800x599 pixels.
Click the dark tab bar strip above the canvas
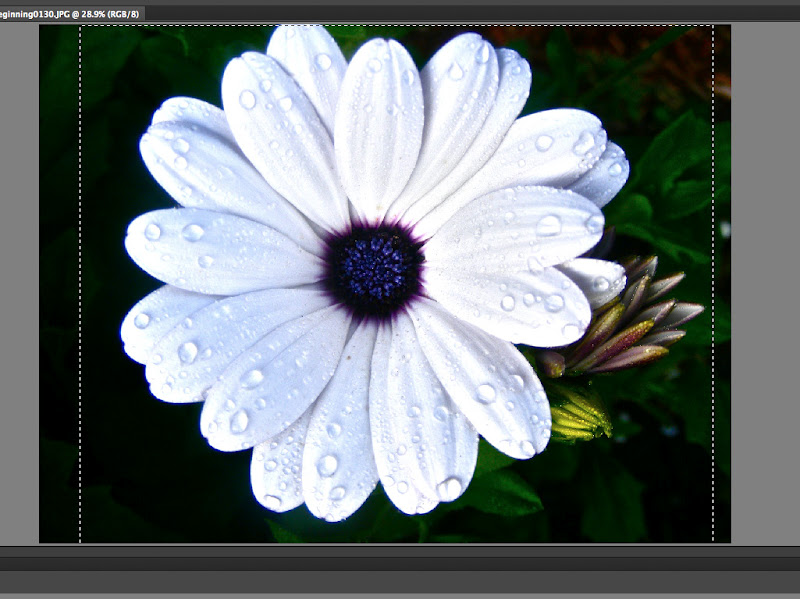click(400, 12)
